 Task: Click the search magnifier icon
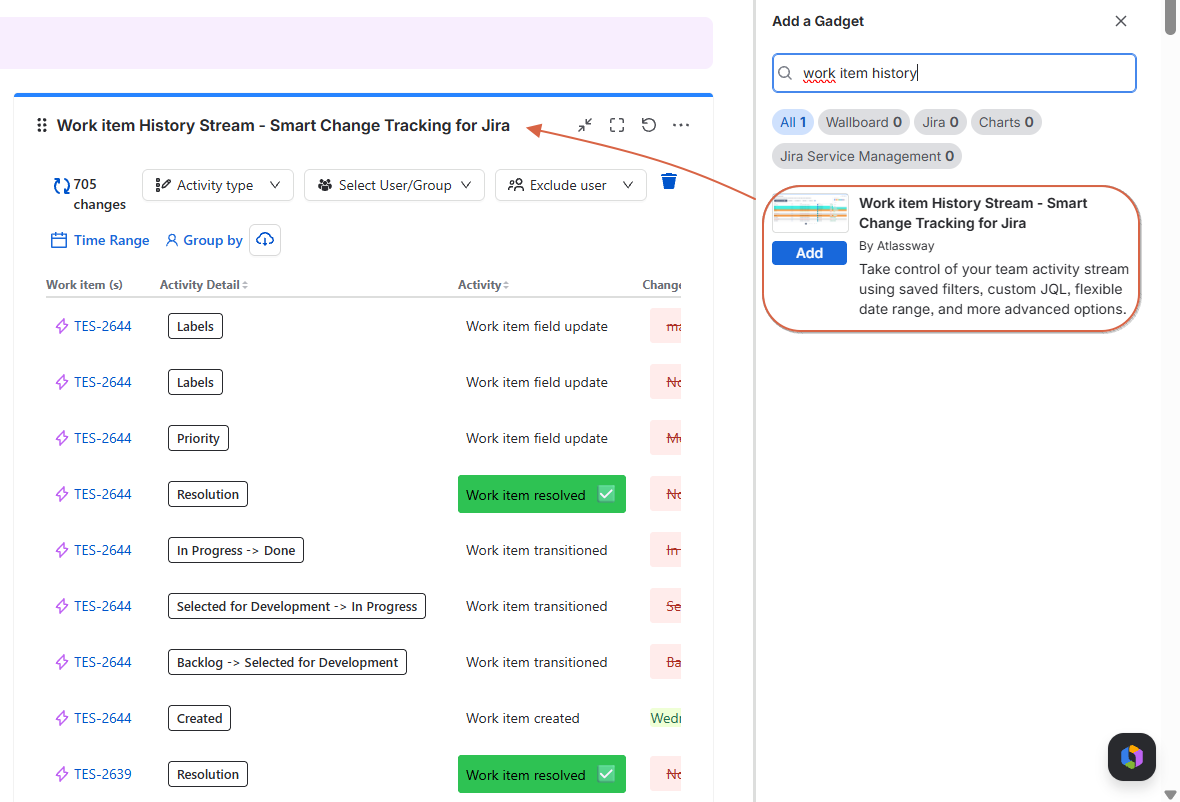pos(785,73)
